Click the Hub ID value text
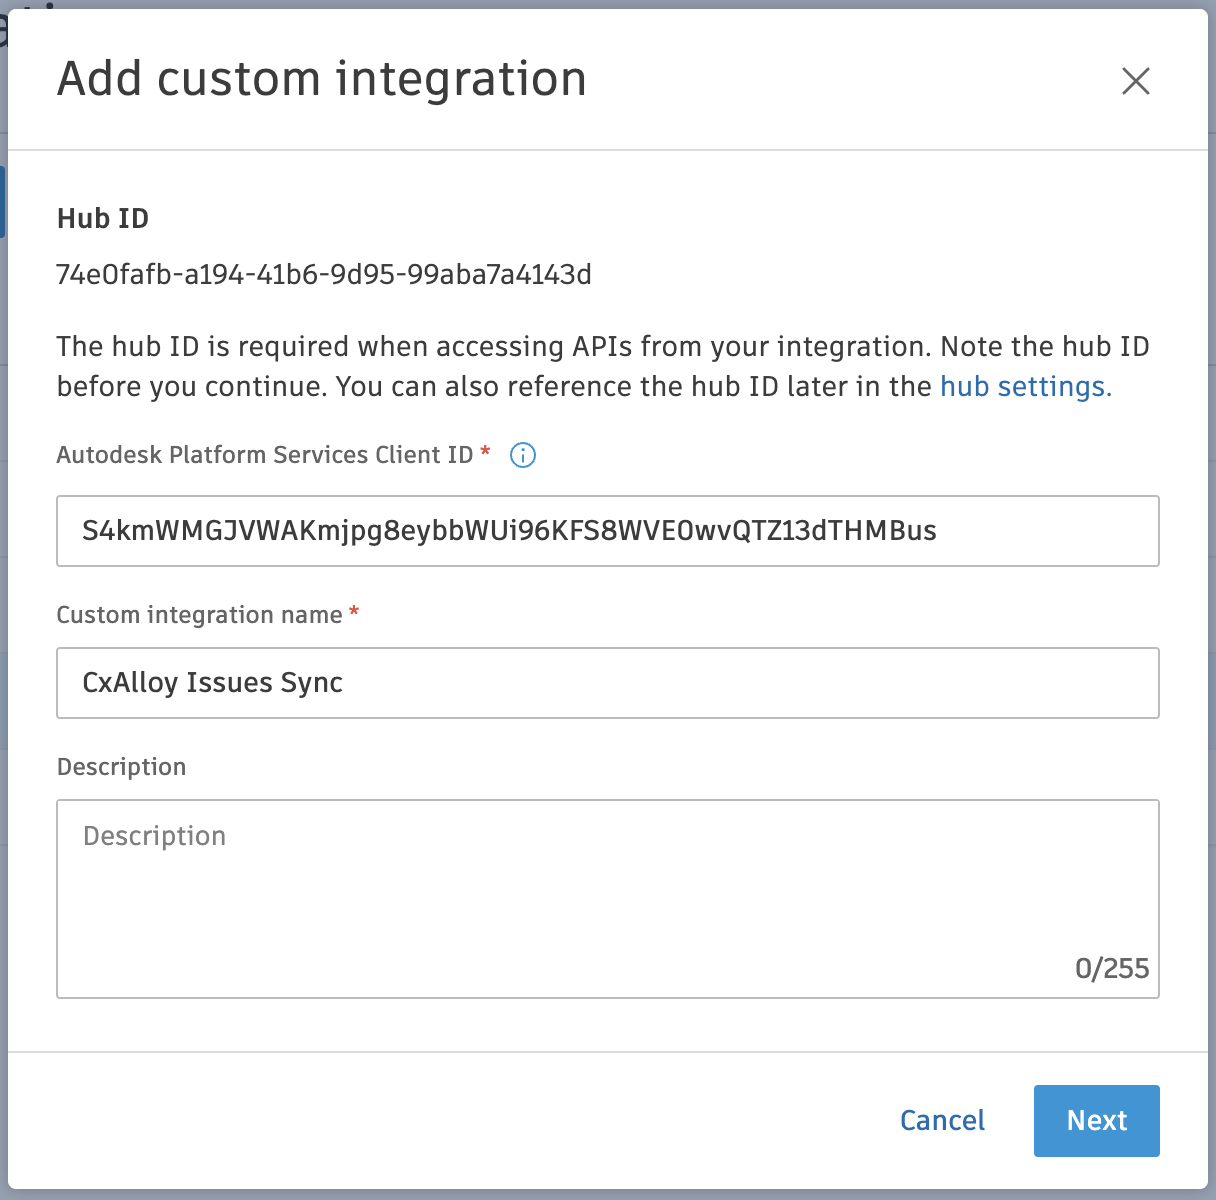This screenshot has width=1216, height=1200. point(324,274)
